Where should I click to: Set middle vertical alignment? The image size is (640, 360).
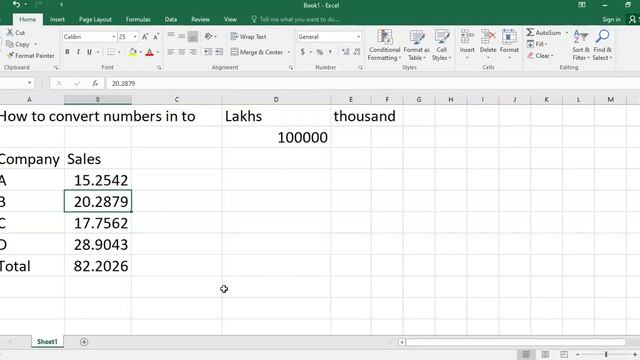click(182, 36)
